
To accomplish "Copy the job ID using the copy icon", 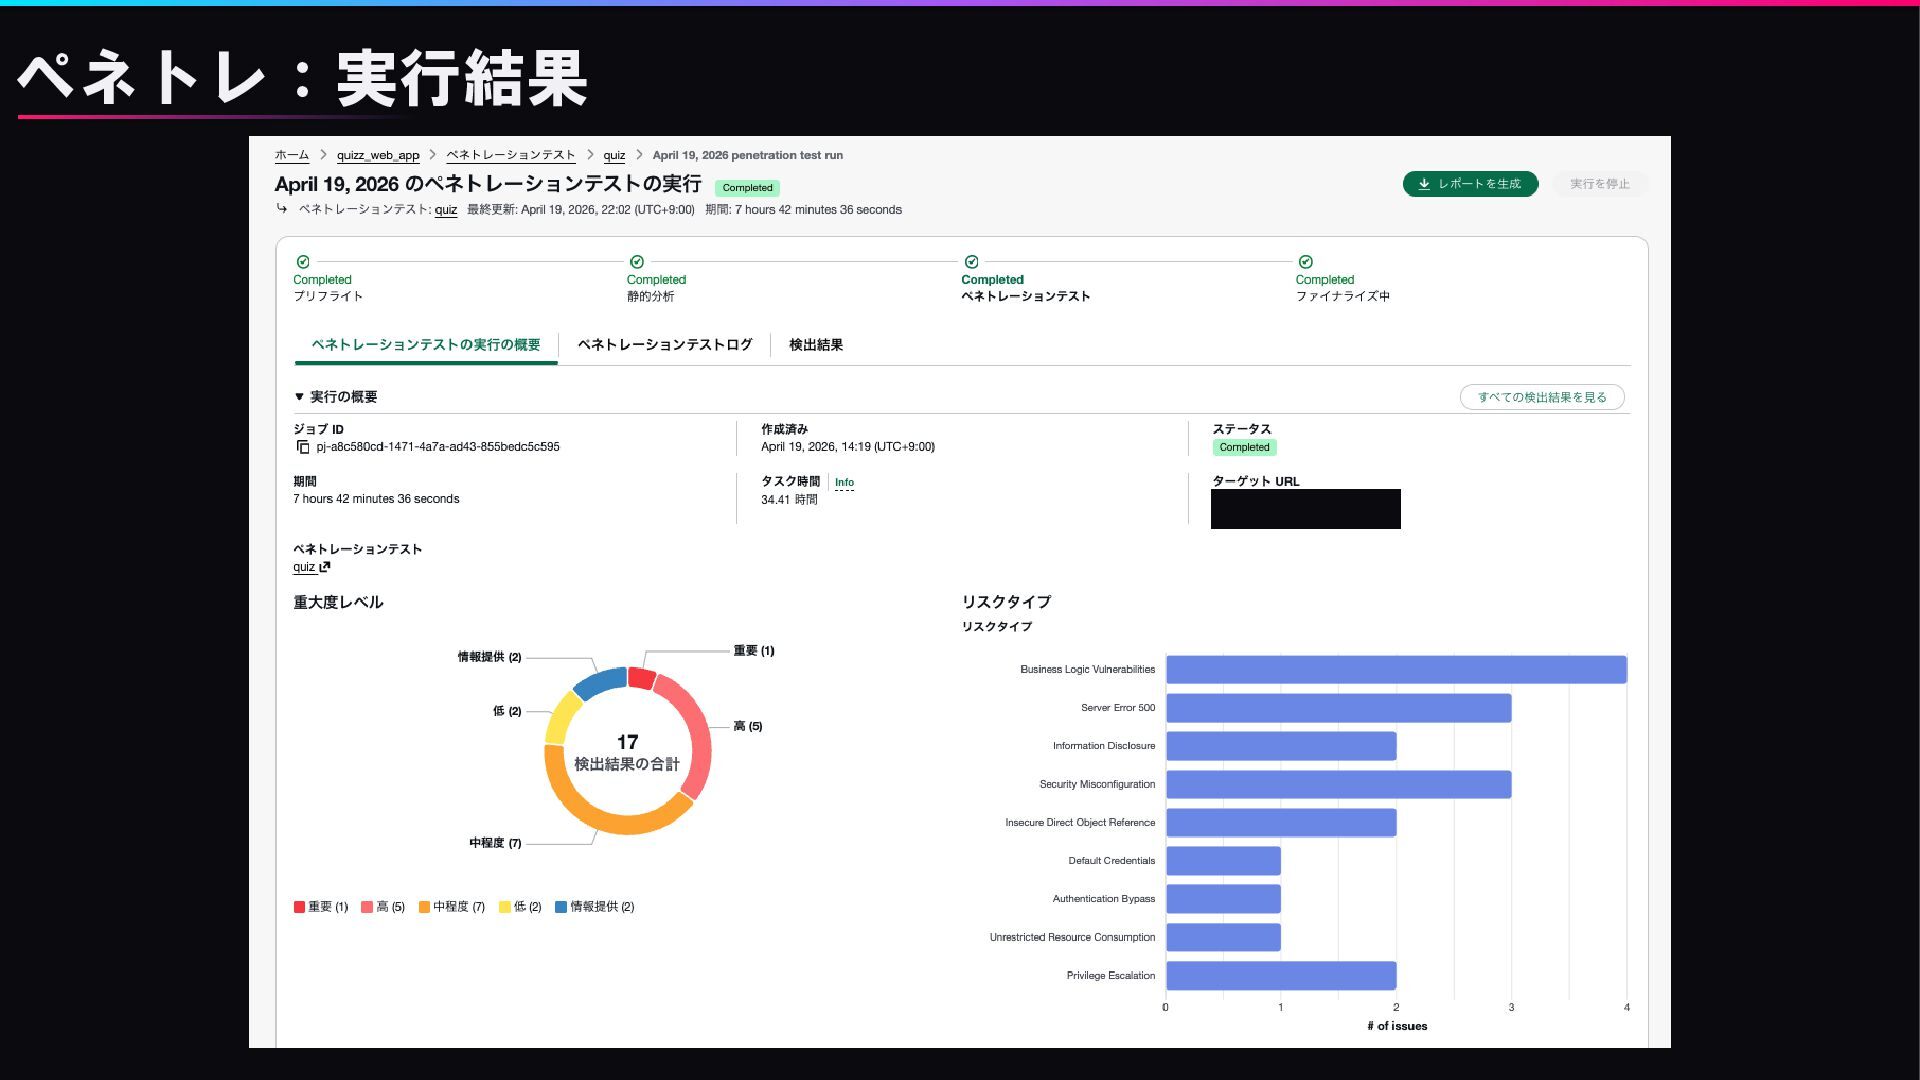I will click(x=303, y=447).
